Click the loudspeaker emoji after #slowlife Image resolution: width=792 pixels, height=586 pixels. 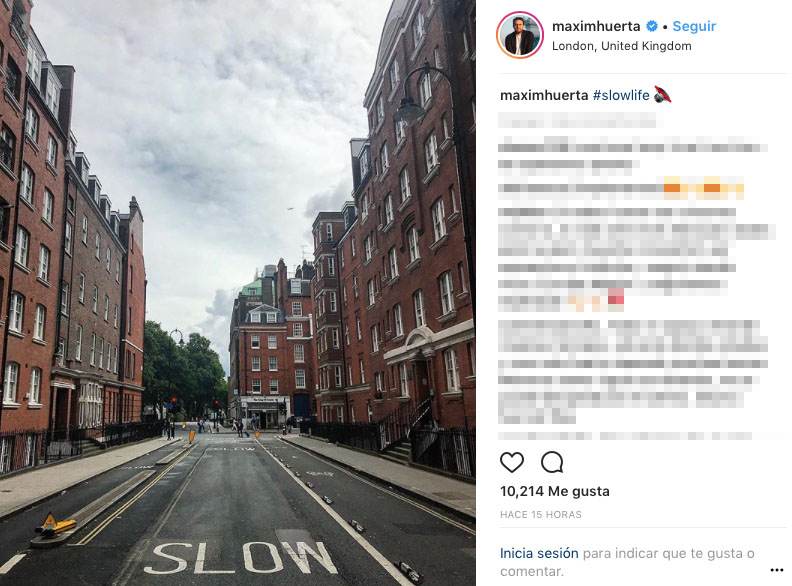[662, 94]
